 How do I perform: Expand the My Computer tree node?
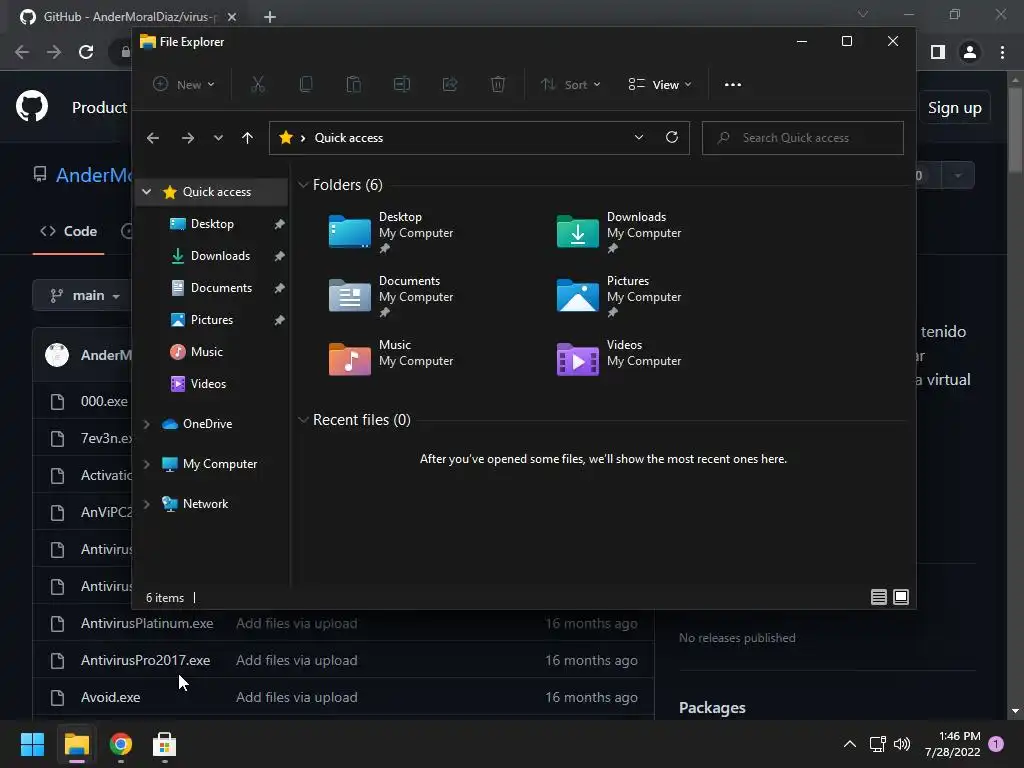tap(147, 464)
